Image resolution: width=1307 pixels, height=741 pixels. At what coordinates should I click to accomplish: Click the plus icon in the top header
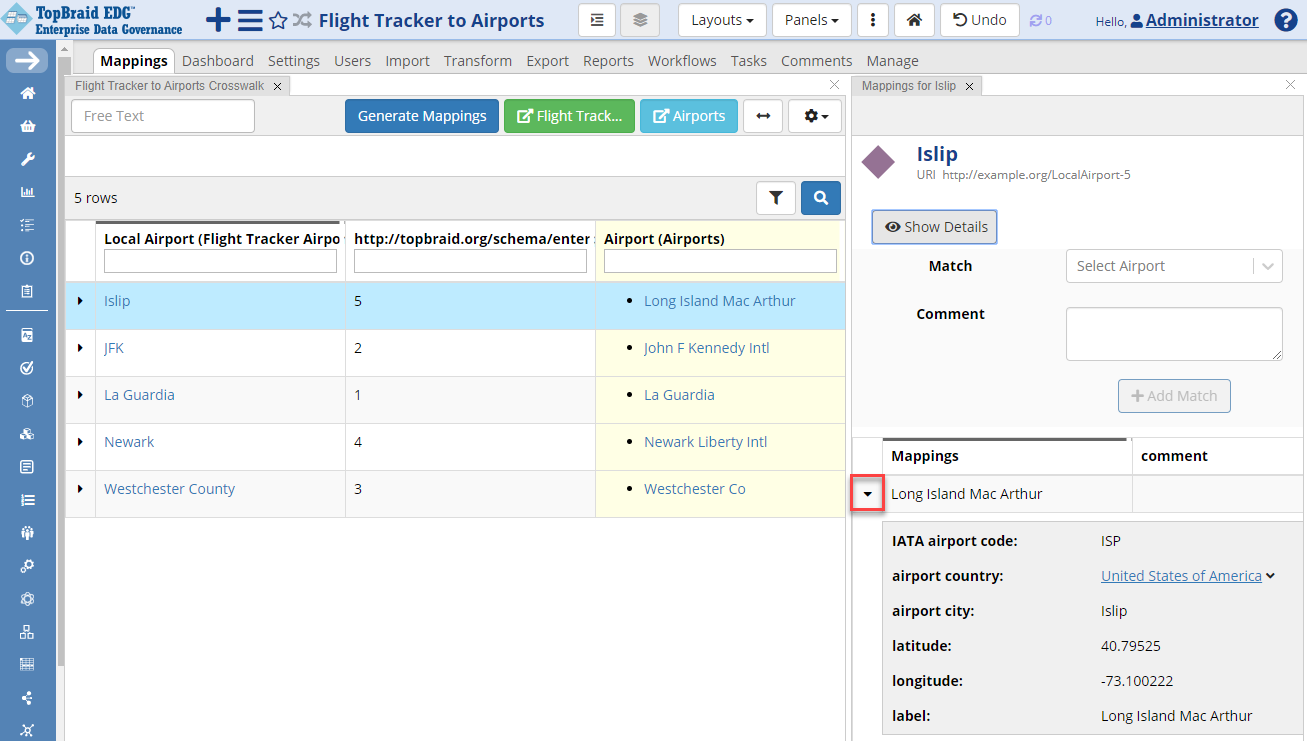pyautogui.click(x=216, y=20)
